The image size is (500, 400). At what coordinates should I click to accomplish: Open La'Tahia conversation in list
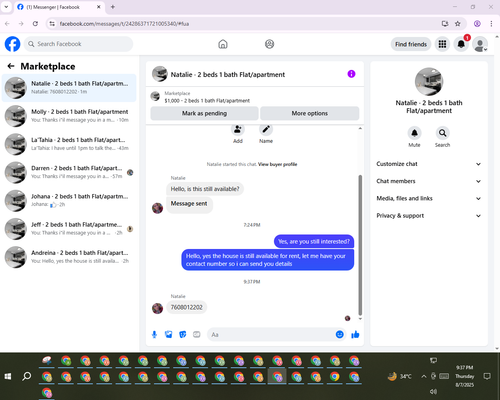[69, 144]
